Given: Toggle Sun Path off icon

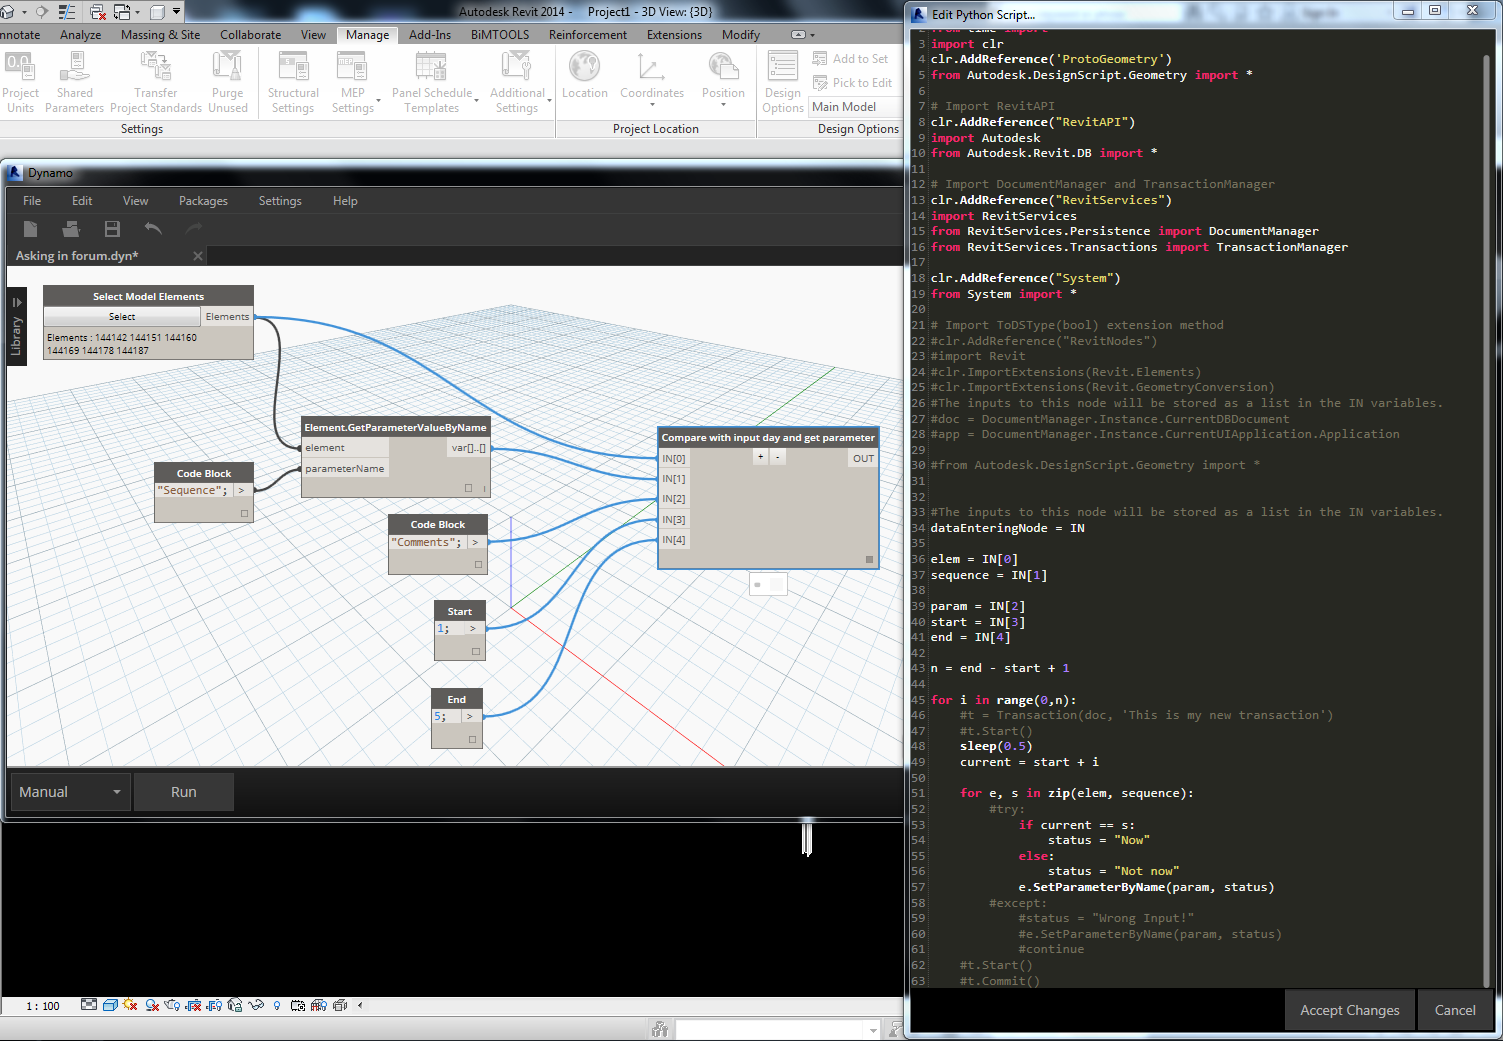Looking at the screenshot, I should tap(130, 1005).
